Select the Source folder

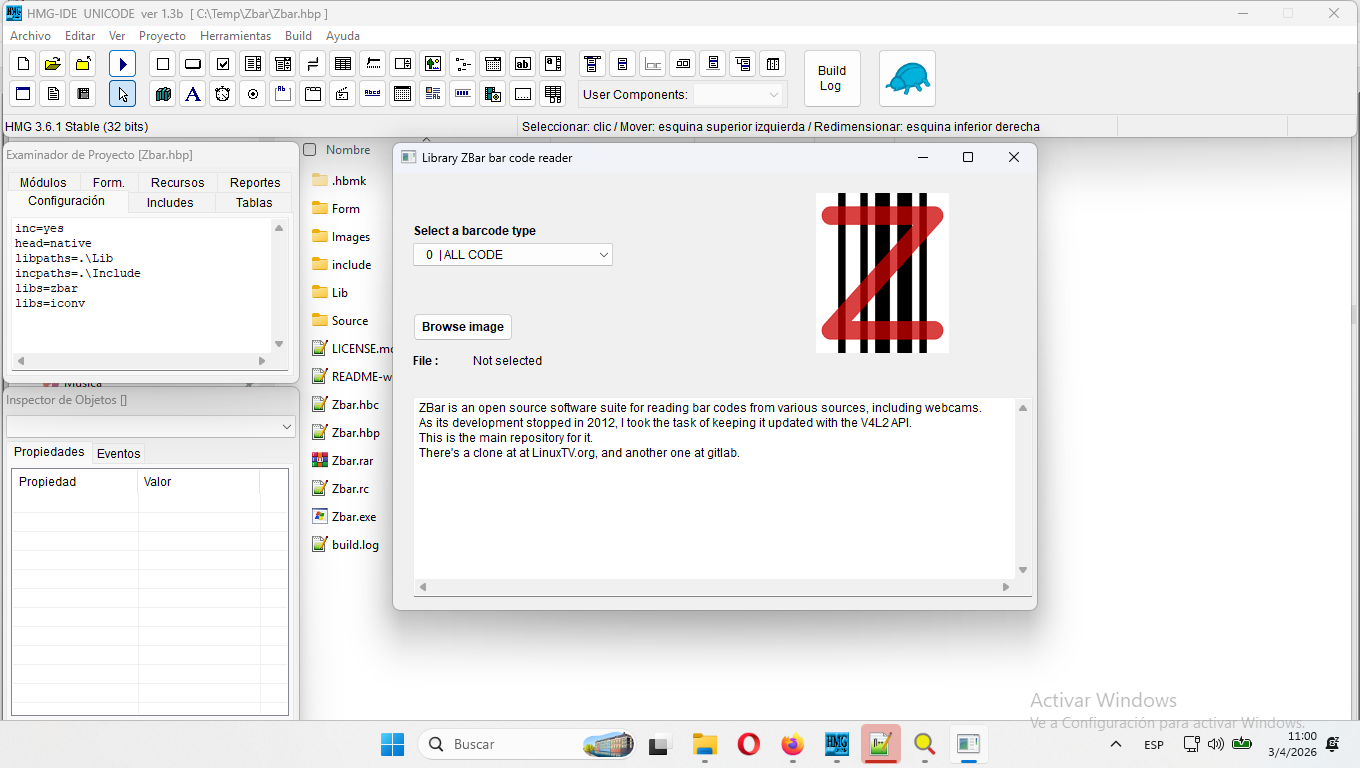340,321
